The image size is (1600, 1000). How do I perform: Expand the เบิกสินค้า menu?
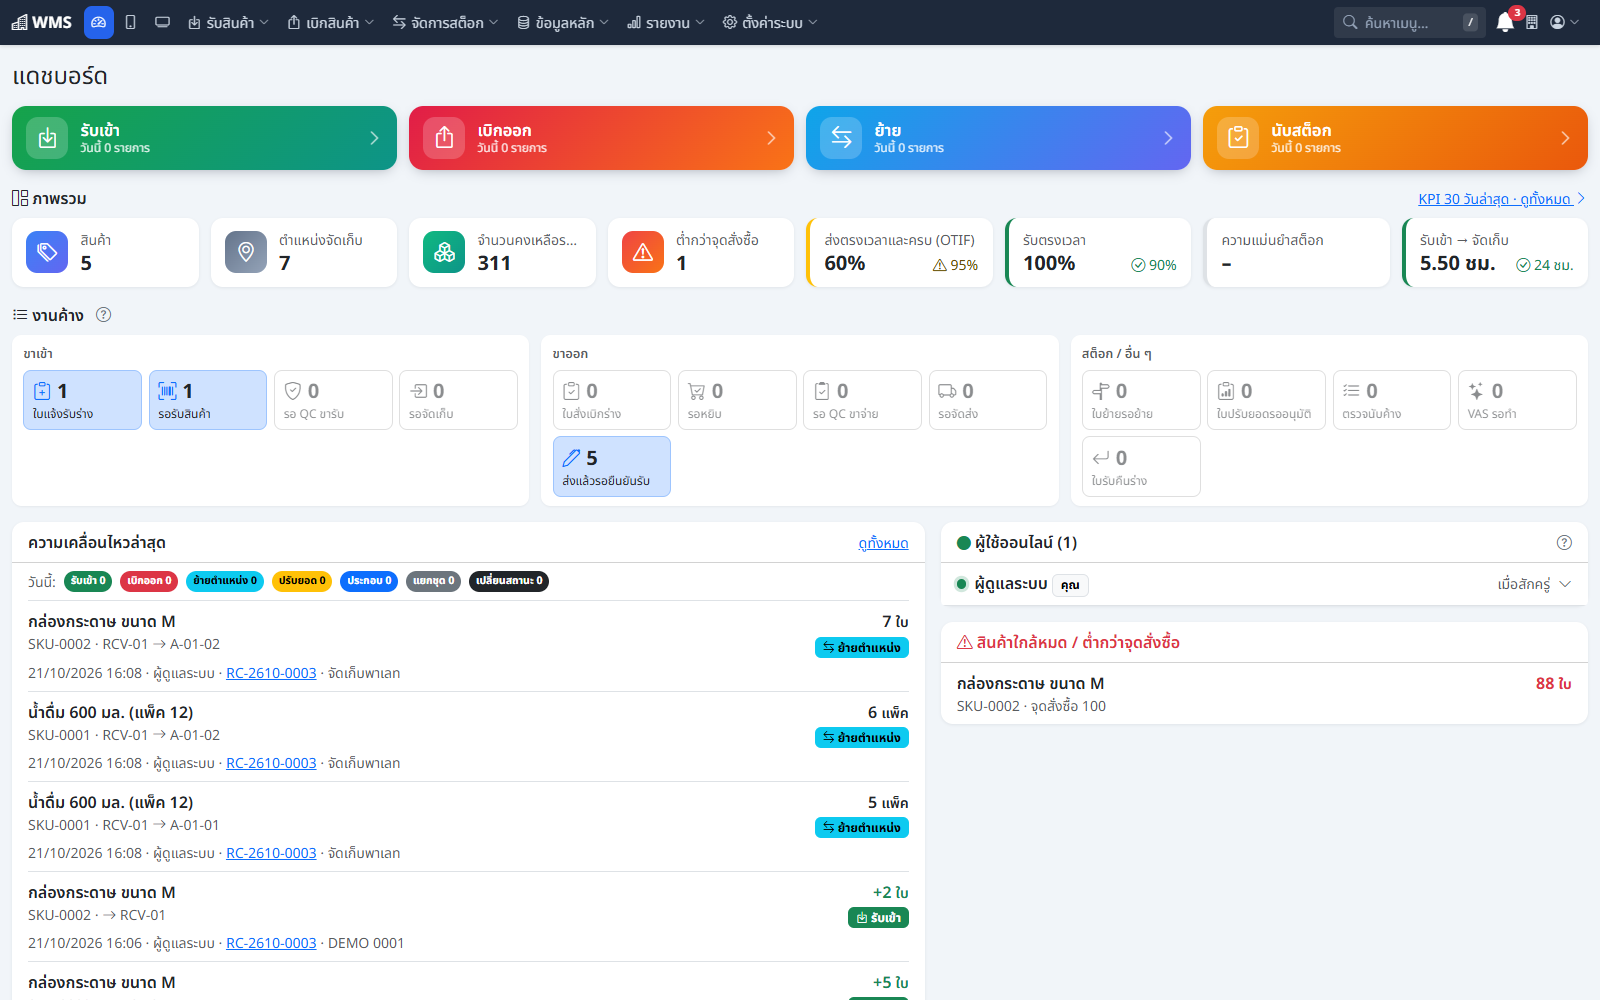[x=331, y=22]
